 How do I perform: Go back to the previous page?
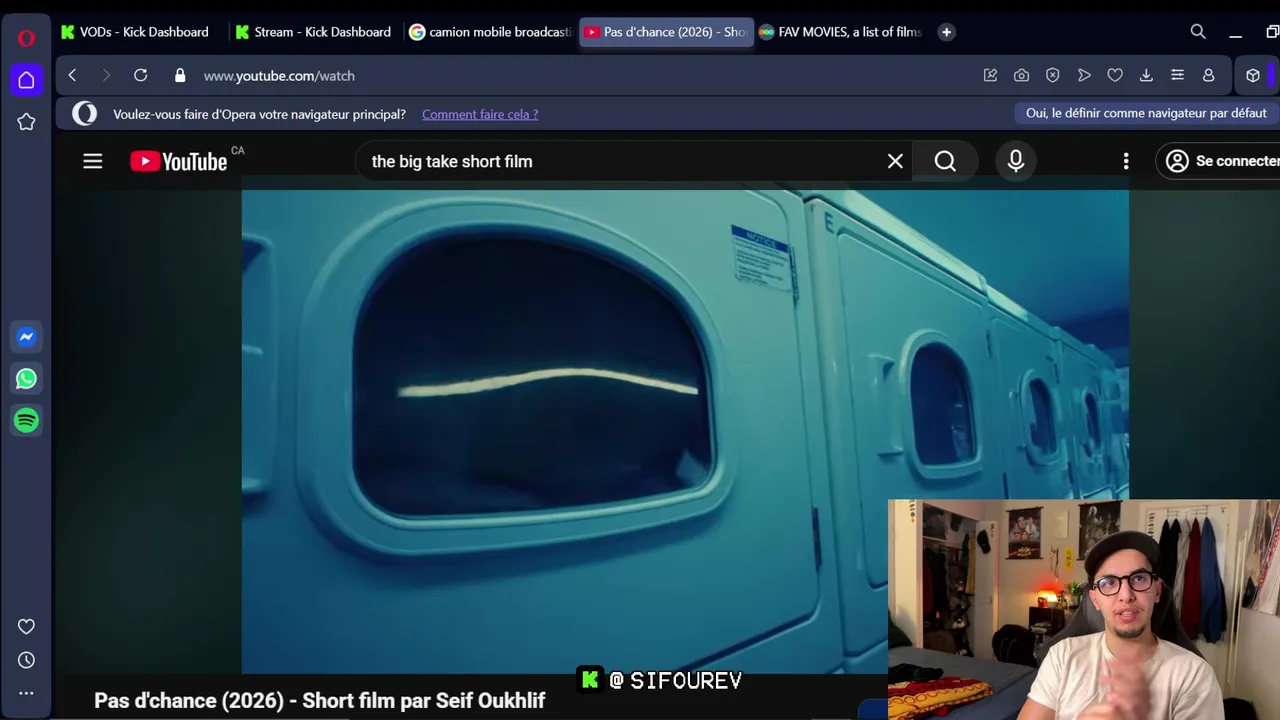click(72, 75)
